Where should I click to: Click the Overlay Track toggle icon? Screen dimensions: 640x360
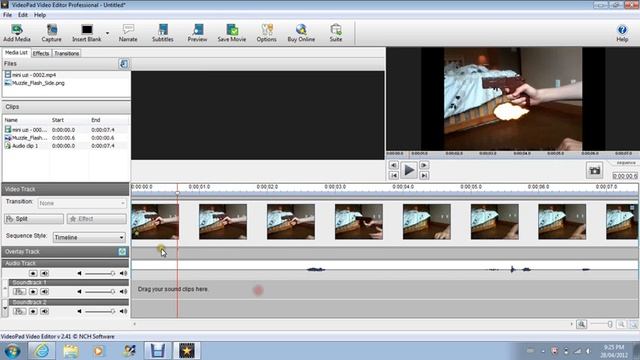click(122, 251)
